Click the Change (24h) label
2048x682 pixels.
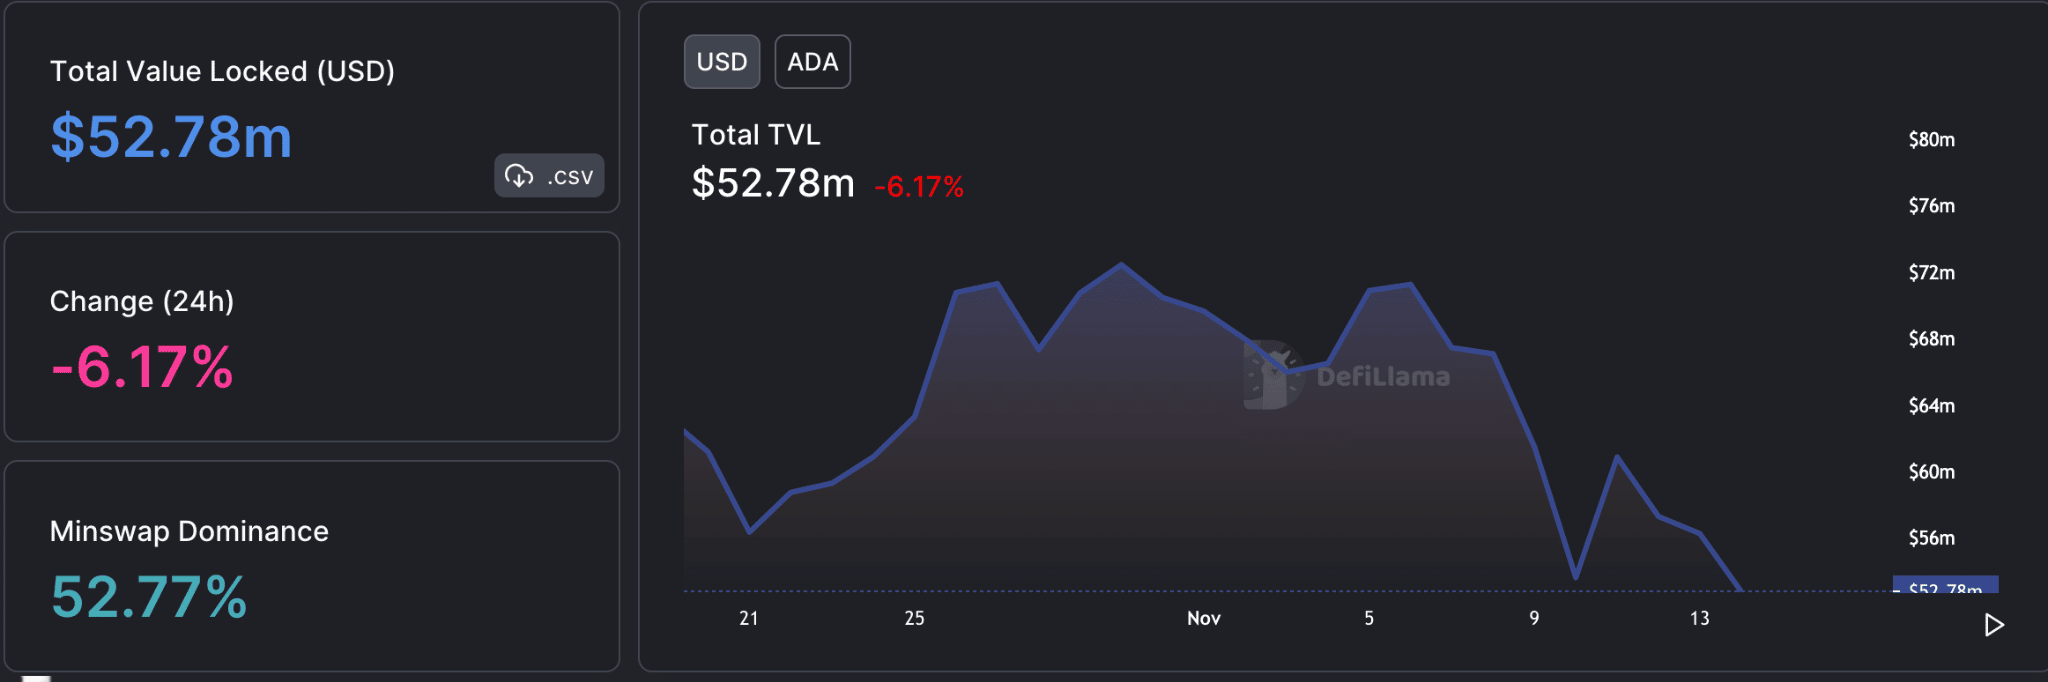(x=142, y=301)
